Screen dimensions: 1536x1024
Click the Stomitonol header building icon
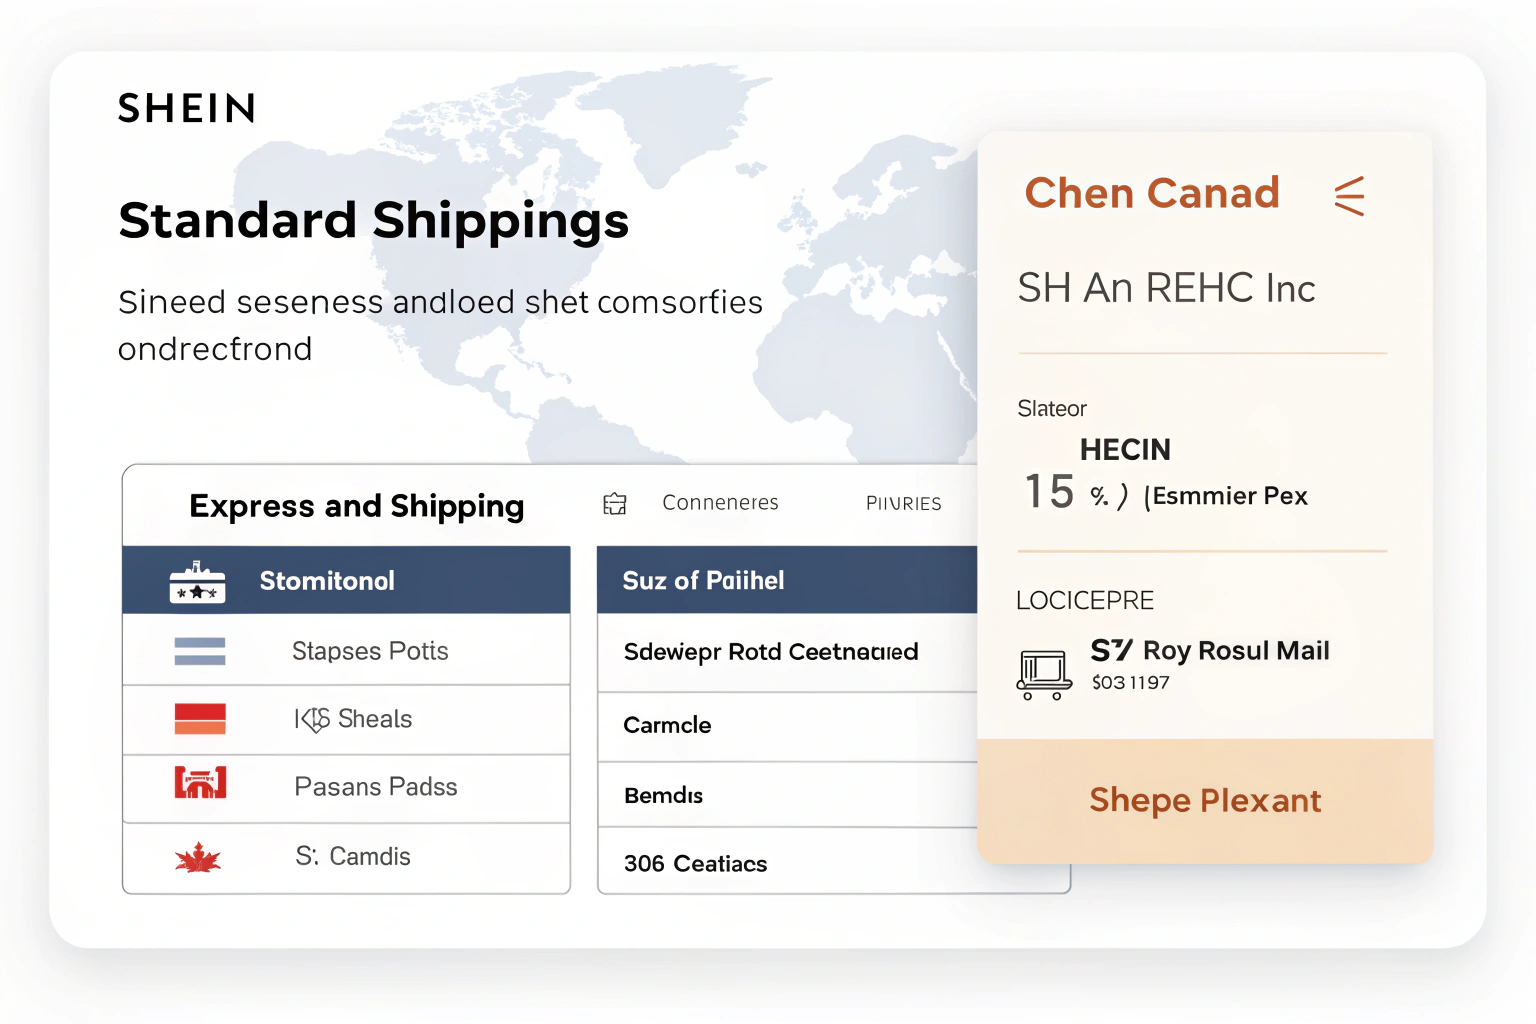(197, 582)
